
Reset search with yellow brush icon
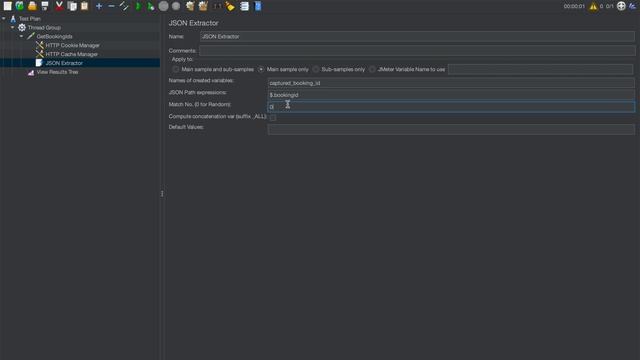click(x=230, y=6)
